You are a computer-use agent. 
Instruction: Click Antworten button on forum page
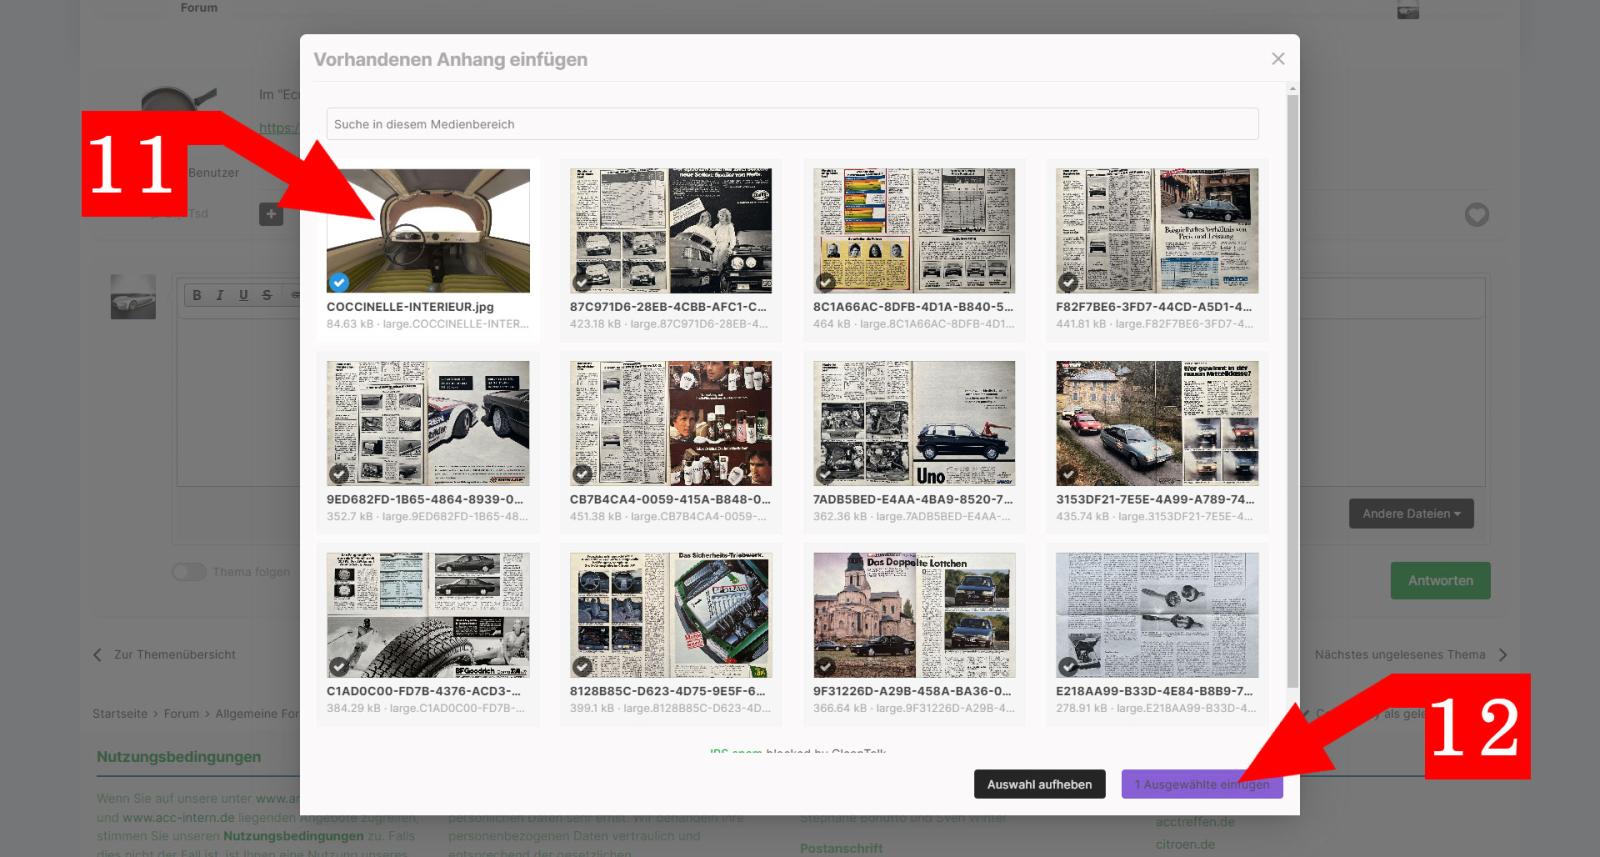pyautogui.click(x=1440, y=580)
